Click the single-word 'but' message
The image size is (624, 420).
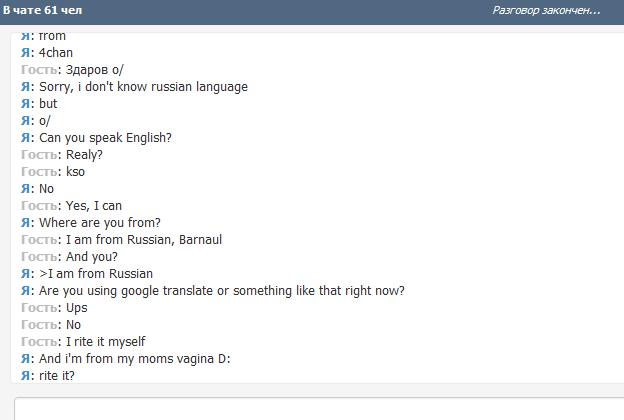coord(48,103)
